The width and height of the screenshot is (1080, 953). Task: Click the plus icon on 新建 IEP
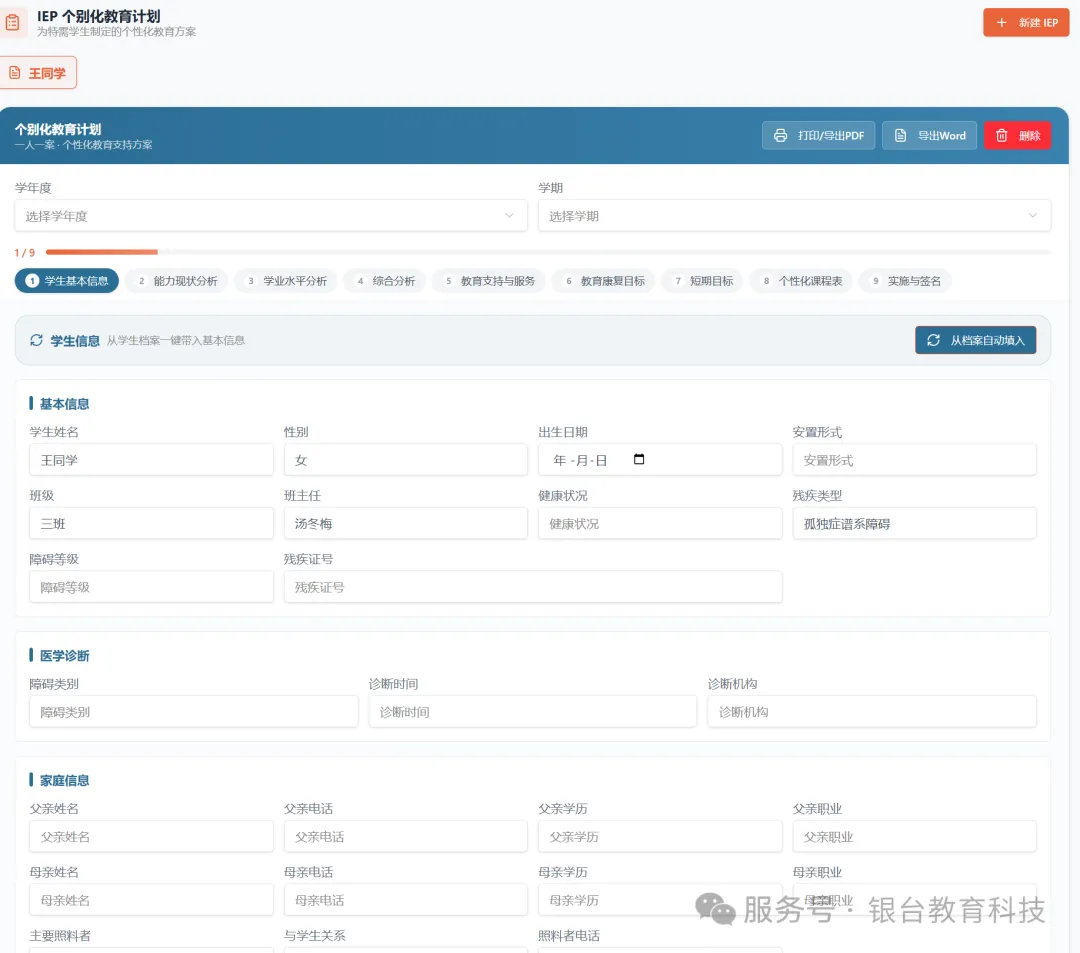click(1001, 23)
